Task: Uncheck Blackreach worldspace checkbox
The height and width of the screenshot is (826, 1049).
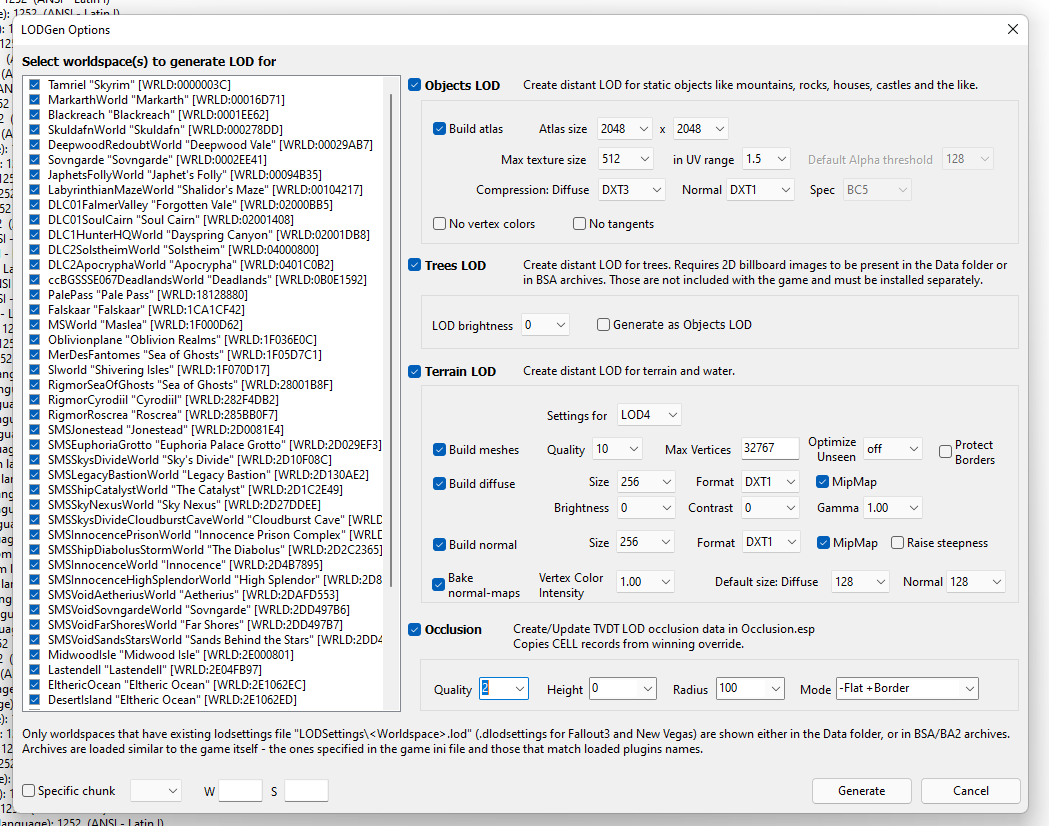Action: [x=35, y=114]
